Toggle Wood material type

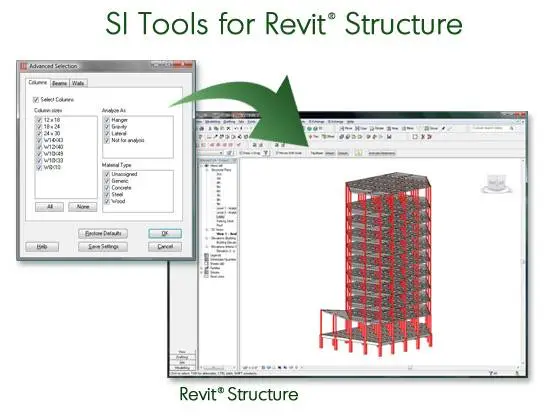pyautogui.click(x=107, y=201)
